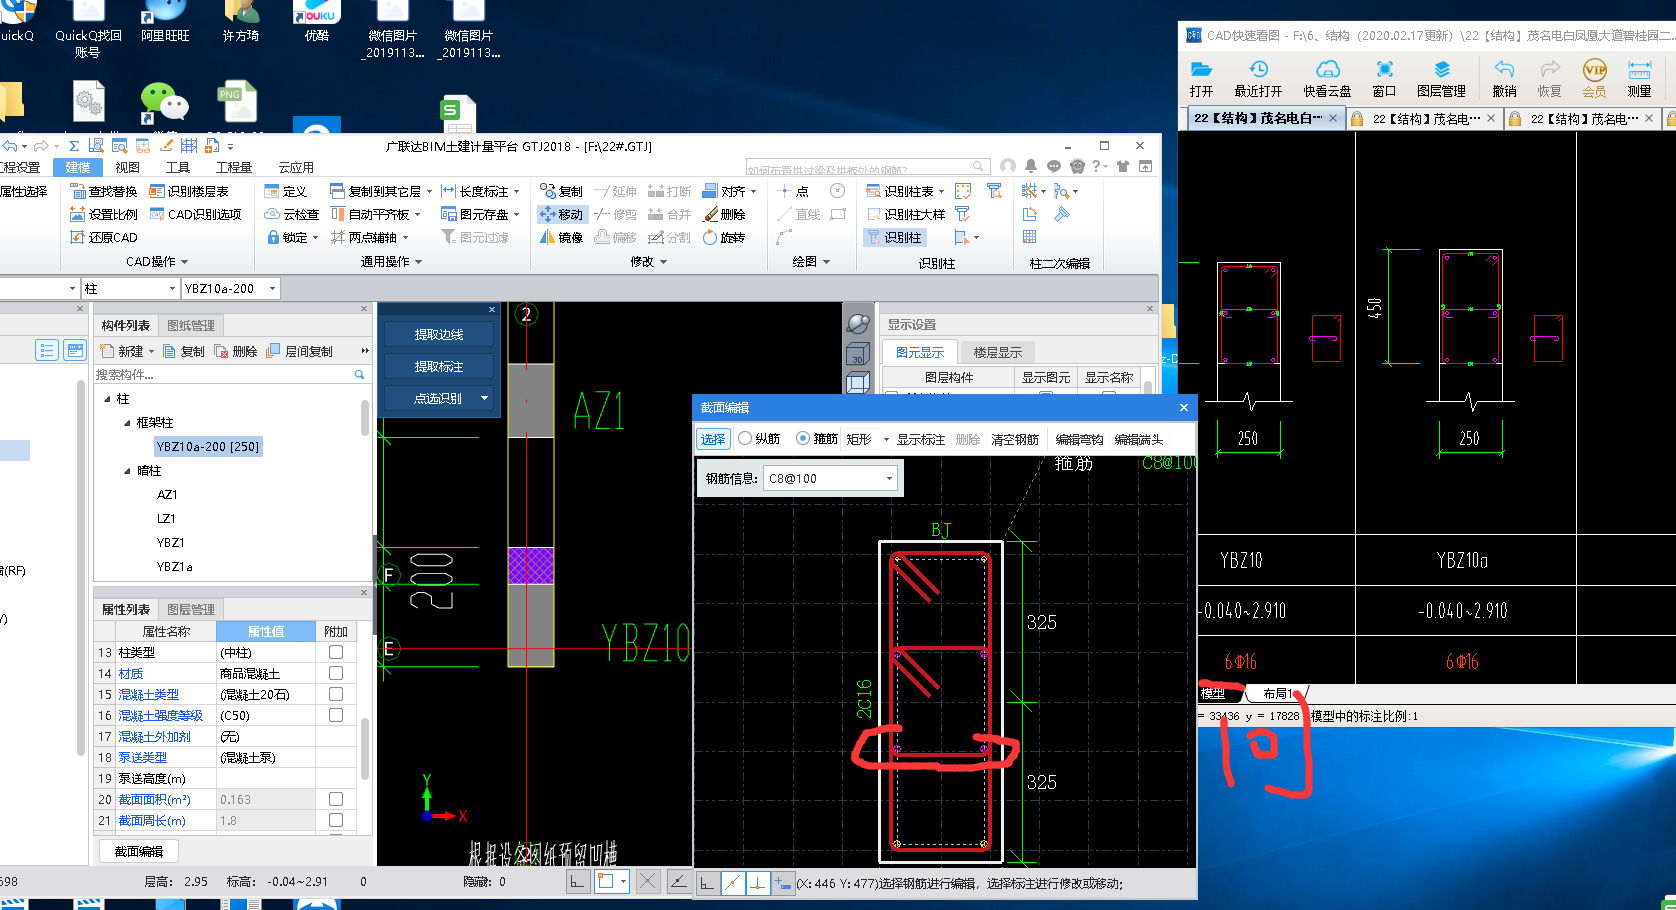The image size is (1676, 910).
Task: Expand CAD操作 group dropdown
Action: click(x=158, y=262)
